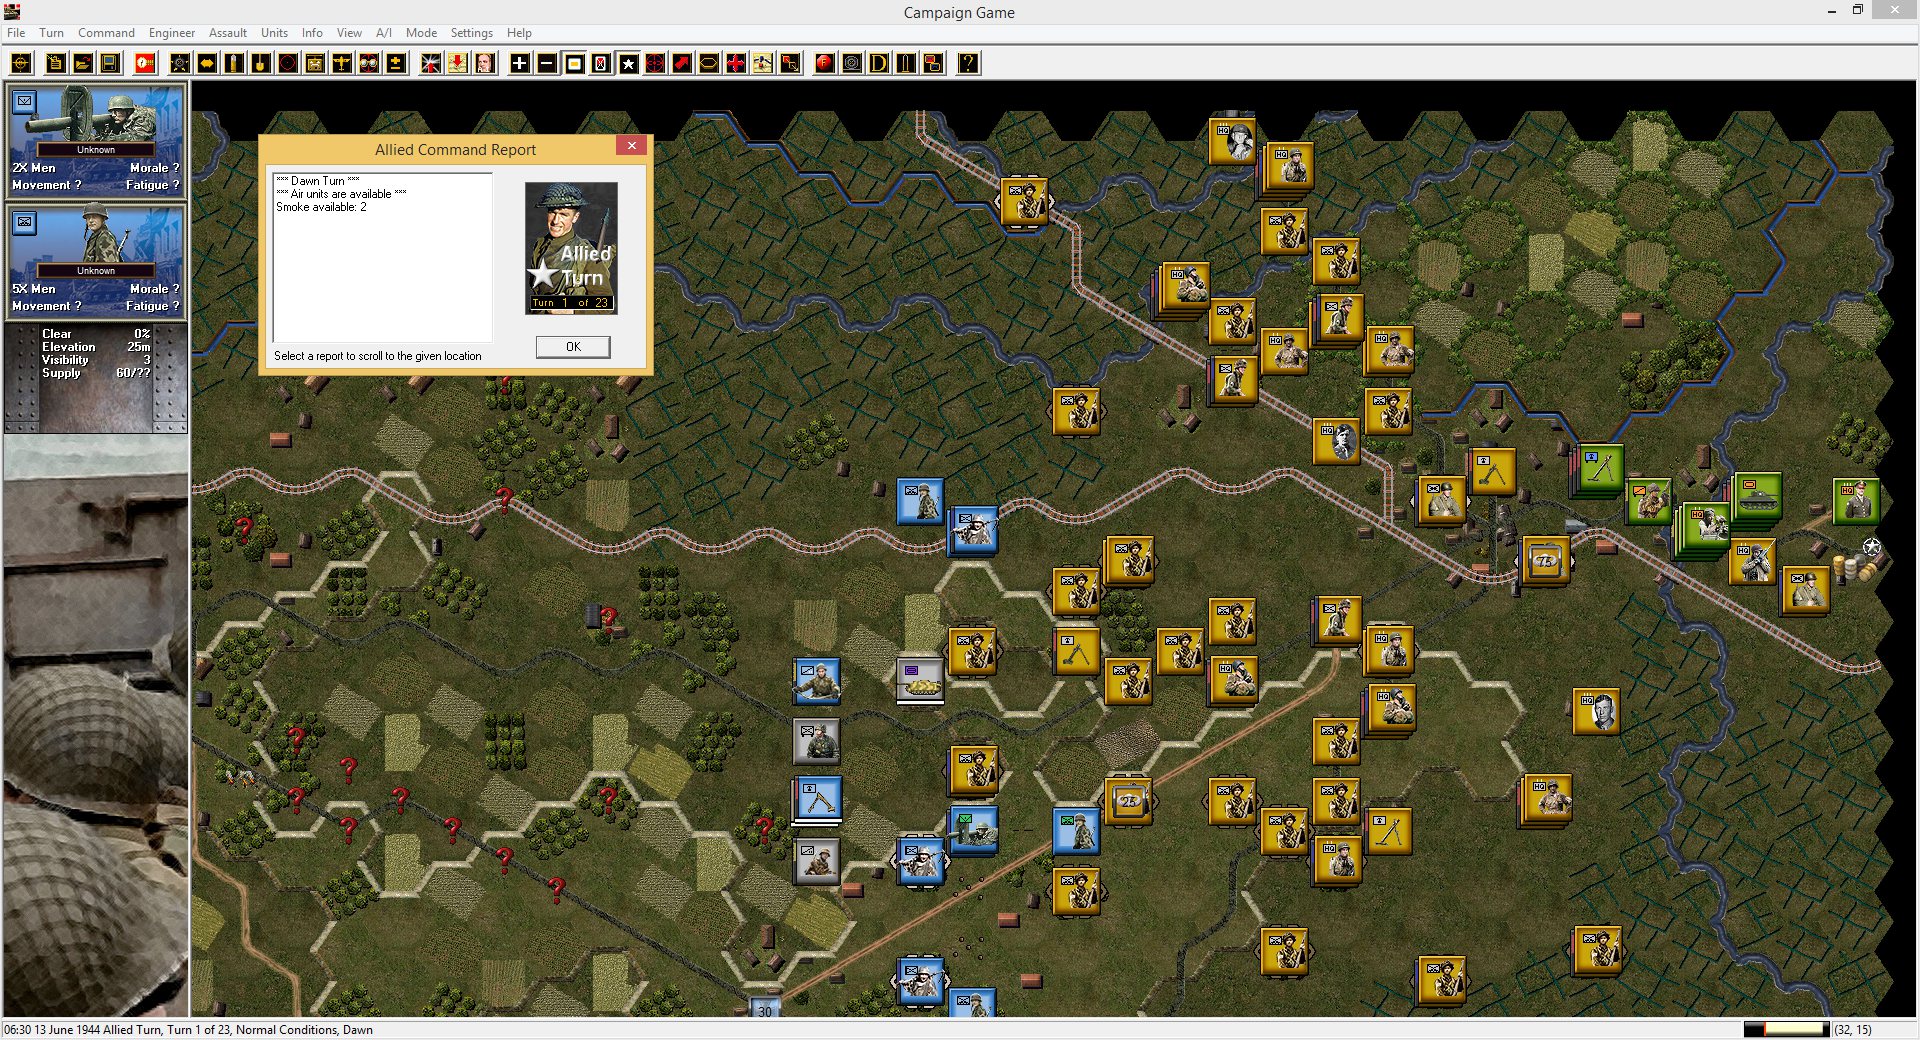Open the View menu
The width and height of the screenshot is (1920, 1040).
[x=349, y=33]
